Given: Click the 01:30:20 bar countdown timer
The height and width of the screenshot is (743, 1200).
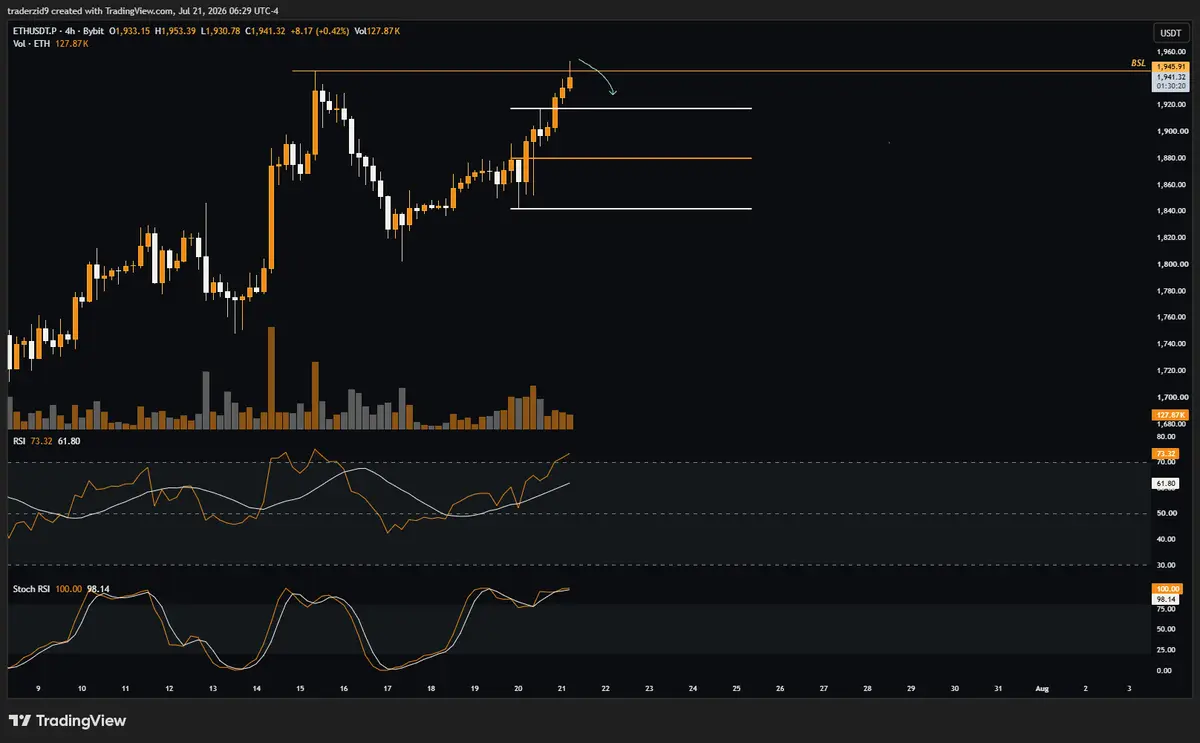Looking at the screenshot, I should point(1169,86).
